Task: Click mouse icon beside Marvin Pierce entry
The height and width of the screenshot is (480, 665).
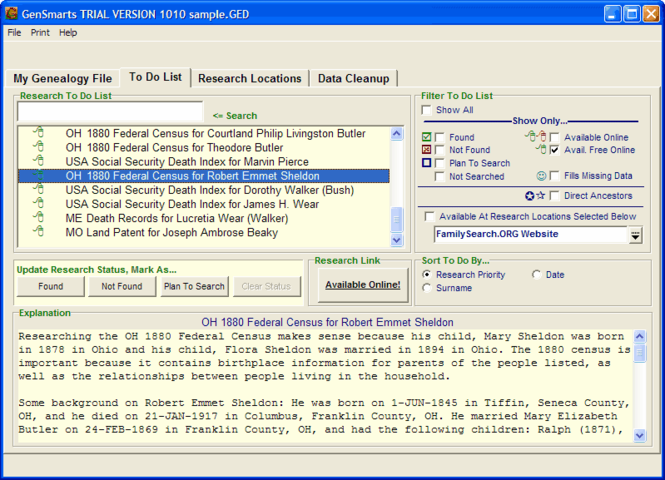Action: coord(39,161)
